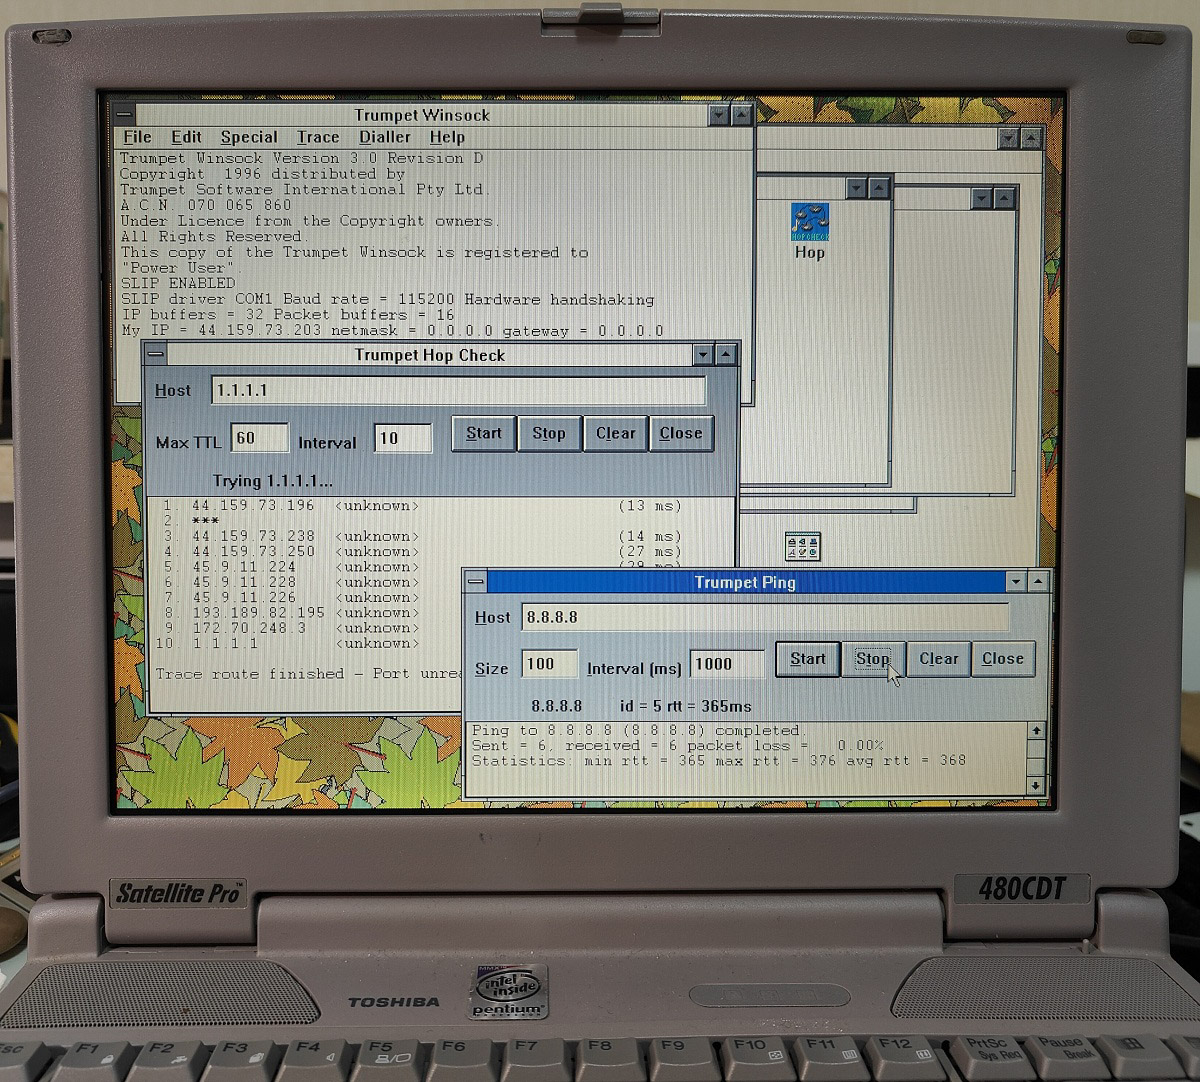Click 'My IP = 44.159.73.203' line
Viewport: 1200px width, 1082px height.
(x=392, y=331)
